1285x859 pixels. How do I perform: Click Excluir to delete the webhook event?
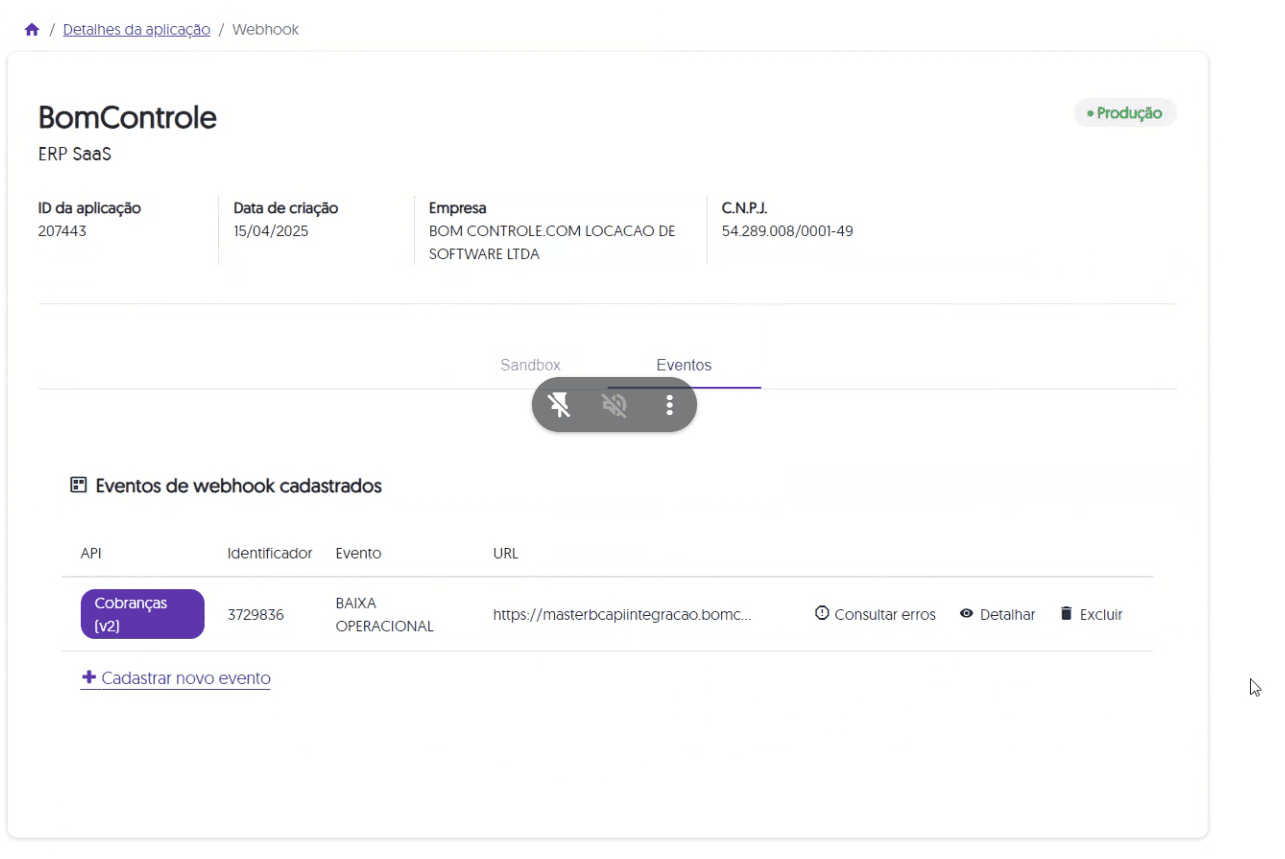tap(1091, 614)
